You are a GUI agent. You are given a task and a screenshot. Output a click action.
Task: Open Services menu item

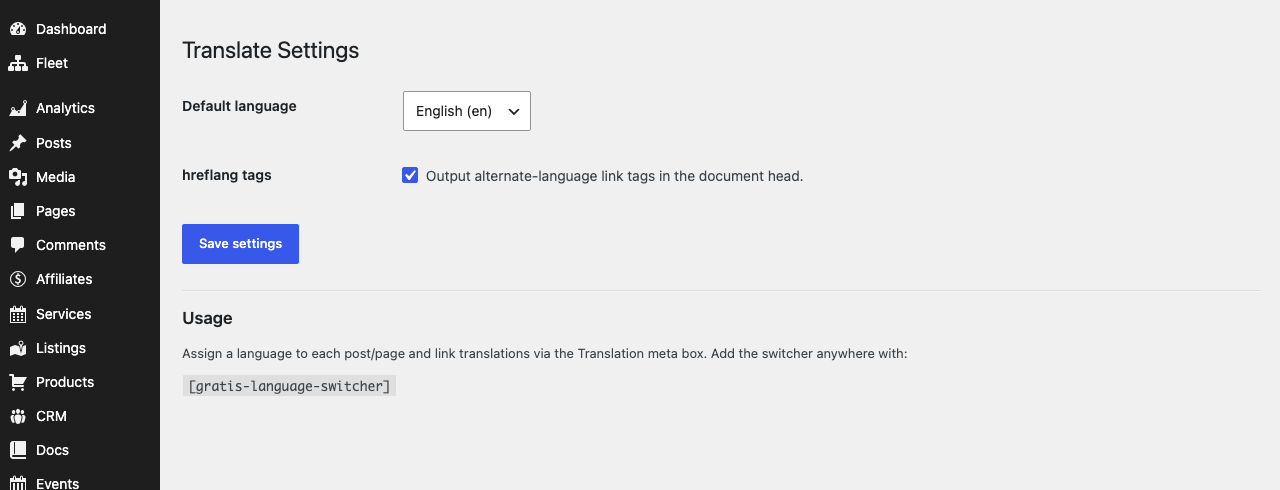(80, 314)
